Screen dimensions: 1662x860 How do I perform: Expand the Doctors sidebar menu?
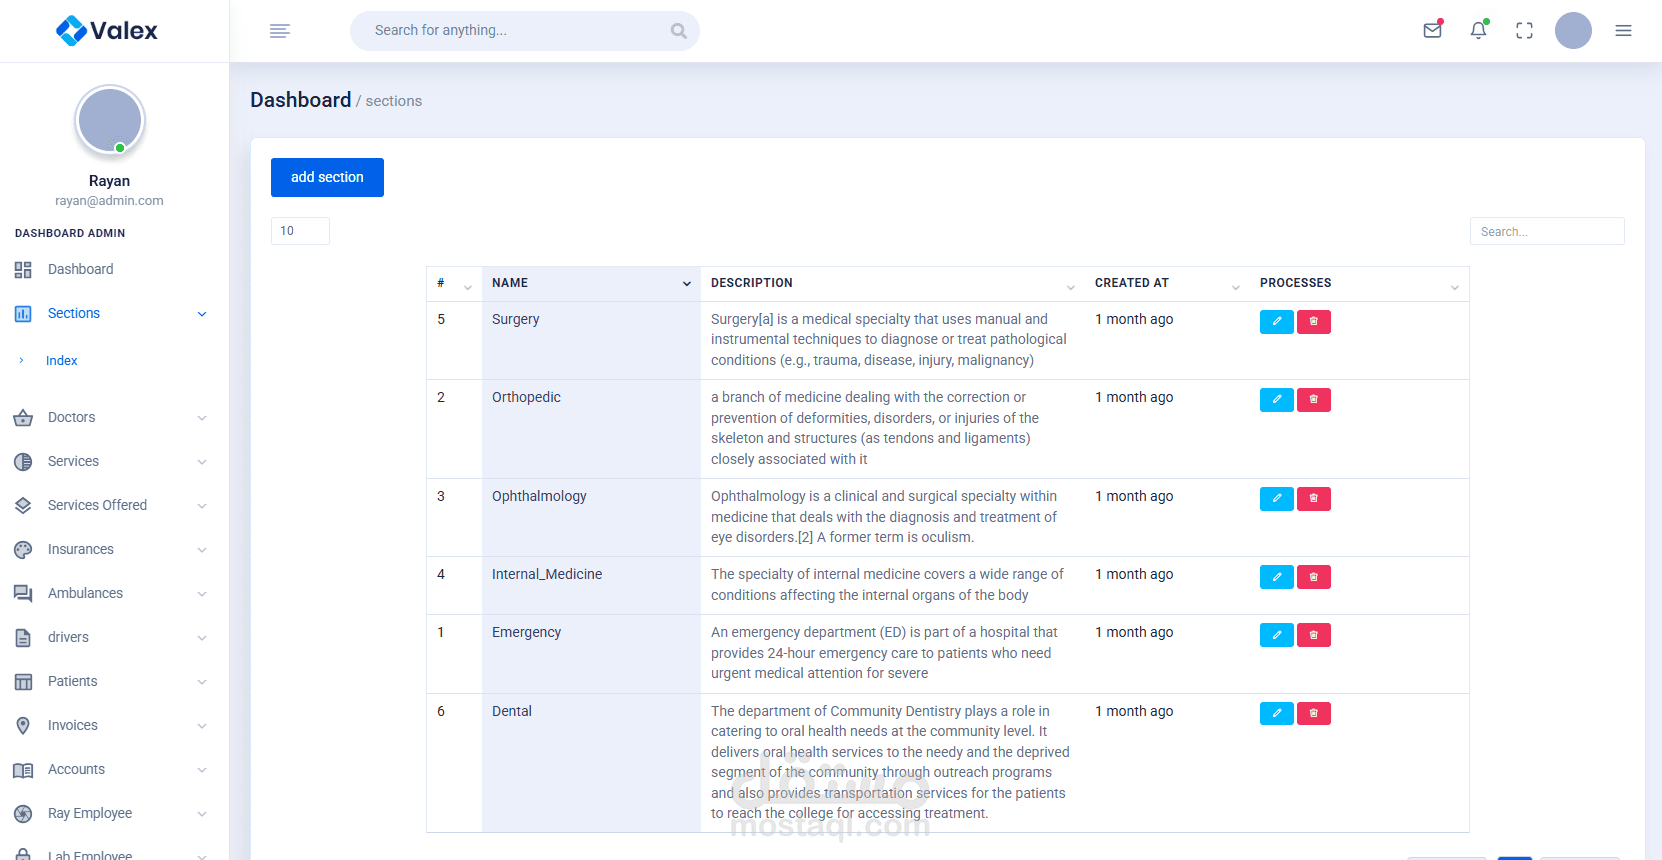110,417
